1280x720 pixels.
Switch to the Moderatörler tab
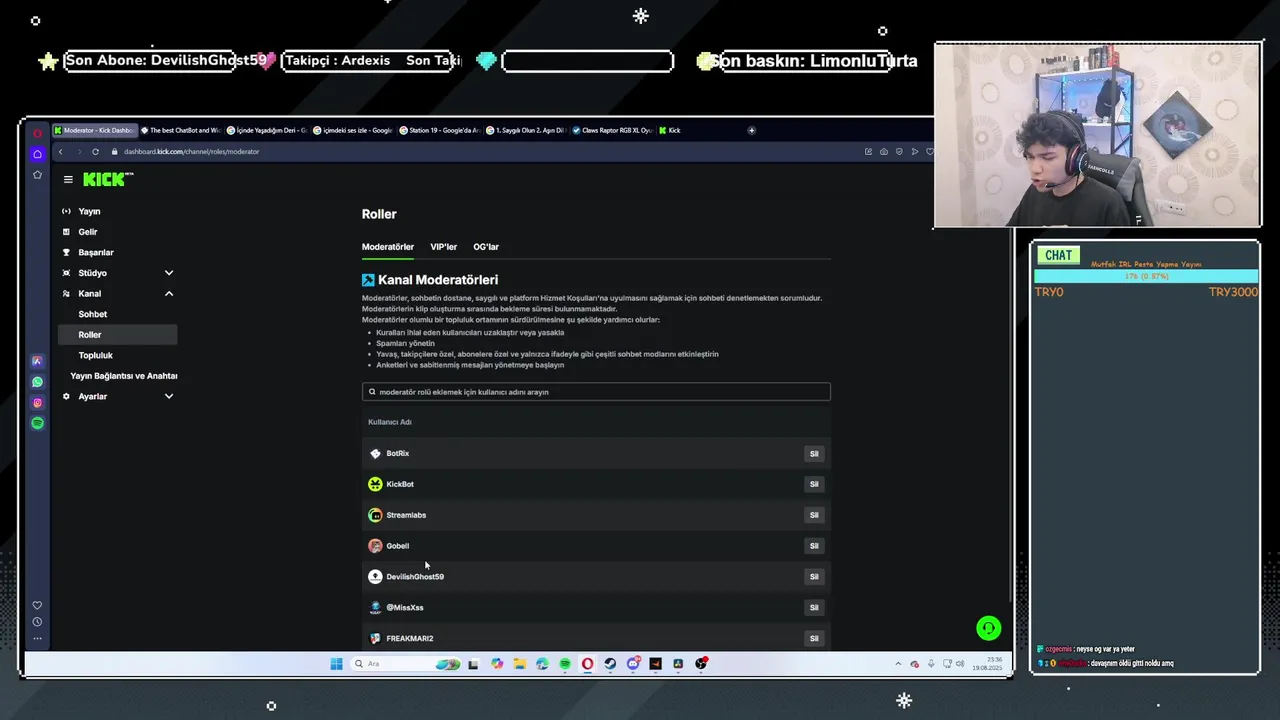click(388, 247)
